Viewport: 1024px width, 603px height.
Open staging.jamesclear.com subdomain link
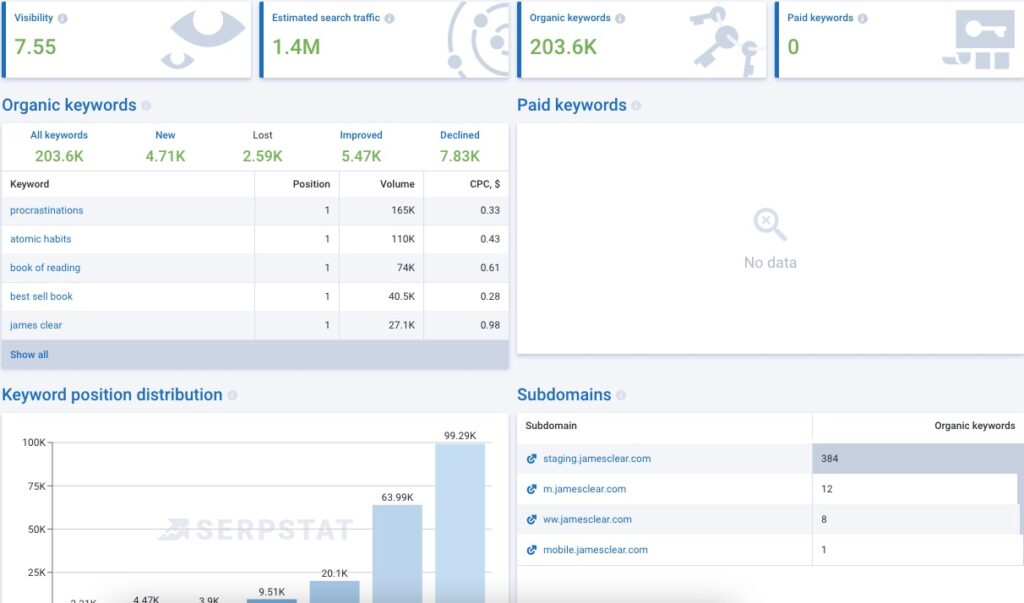[x=597, y=459]
